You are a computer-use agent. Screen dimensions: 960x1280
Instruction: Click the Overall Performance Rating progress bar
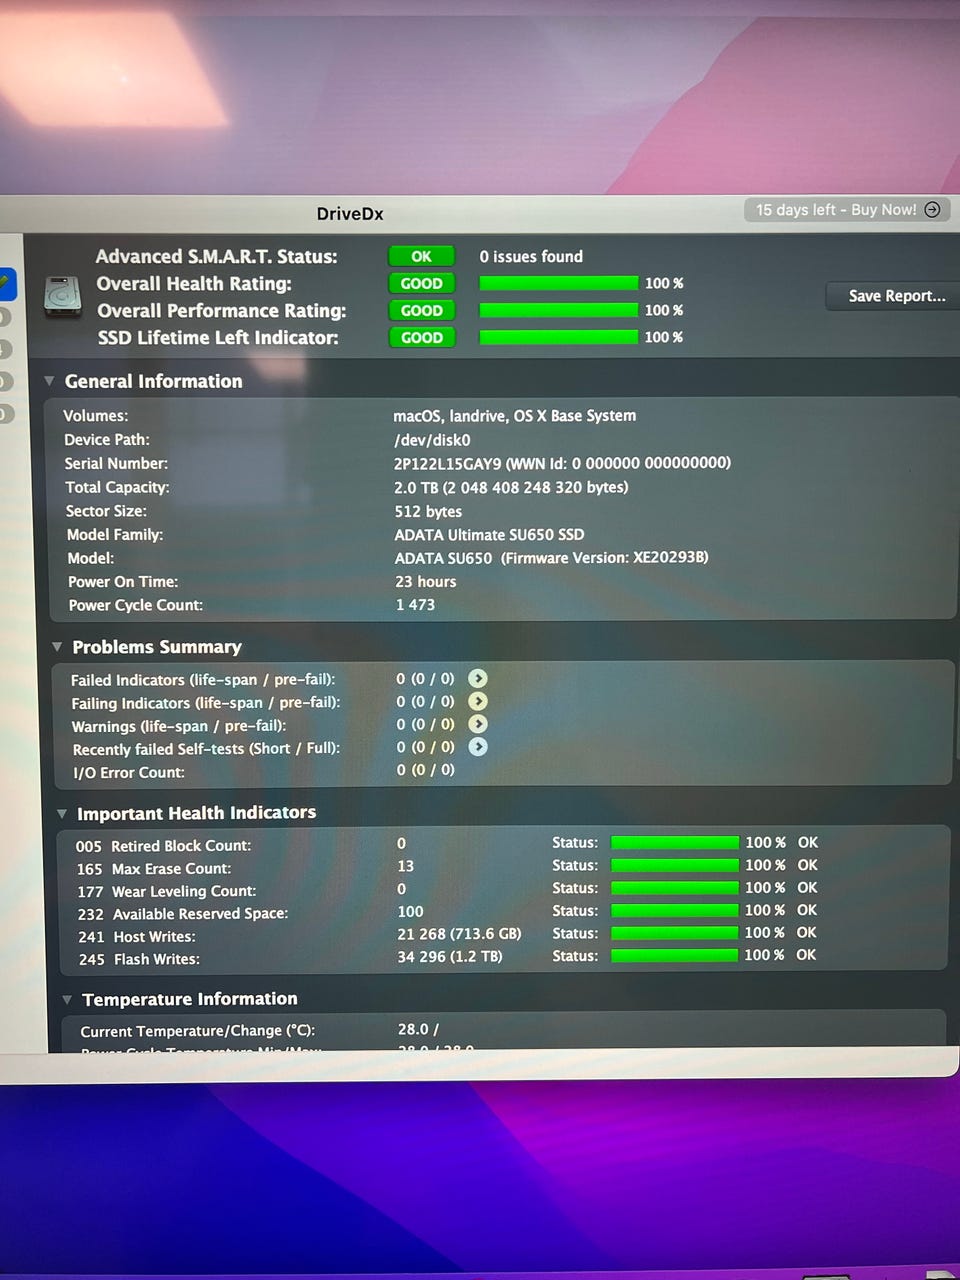click(x=558, y=311)
